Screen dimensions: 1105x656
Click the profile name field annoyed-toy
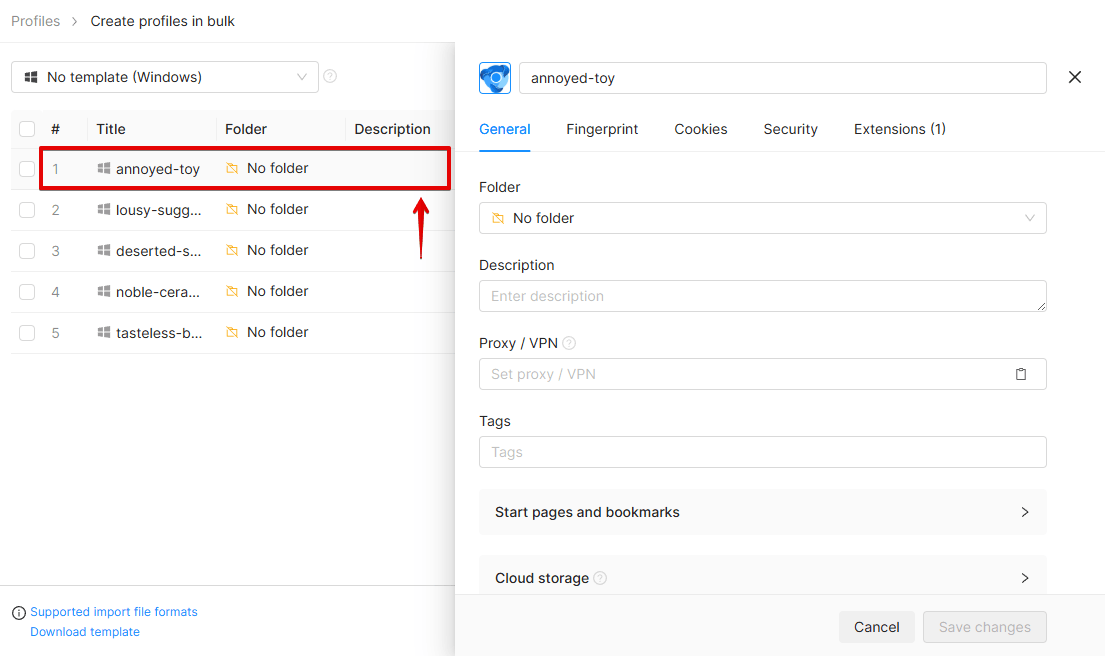782,78
